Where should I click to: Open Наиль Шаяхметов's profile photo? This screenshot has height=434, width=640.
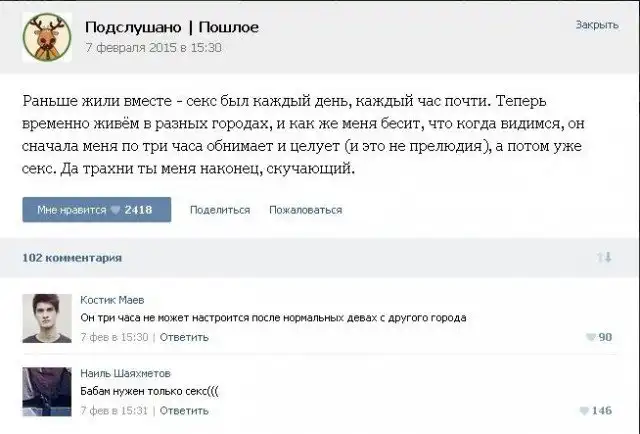click(x=46, y=391)
